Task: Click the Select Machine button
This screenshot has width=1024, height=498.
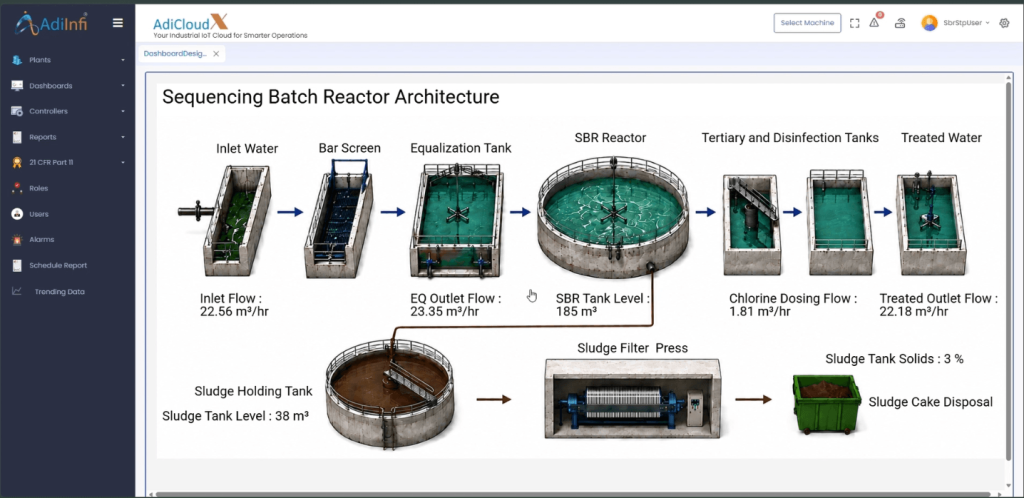Action: [x=807, y=23]
